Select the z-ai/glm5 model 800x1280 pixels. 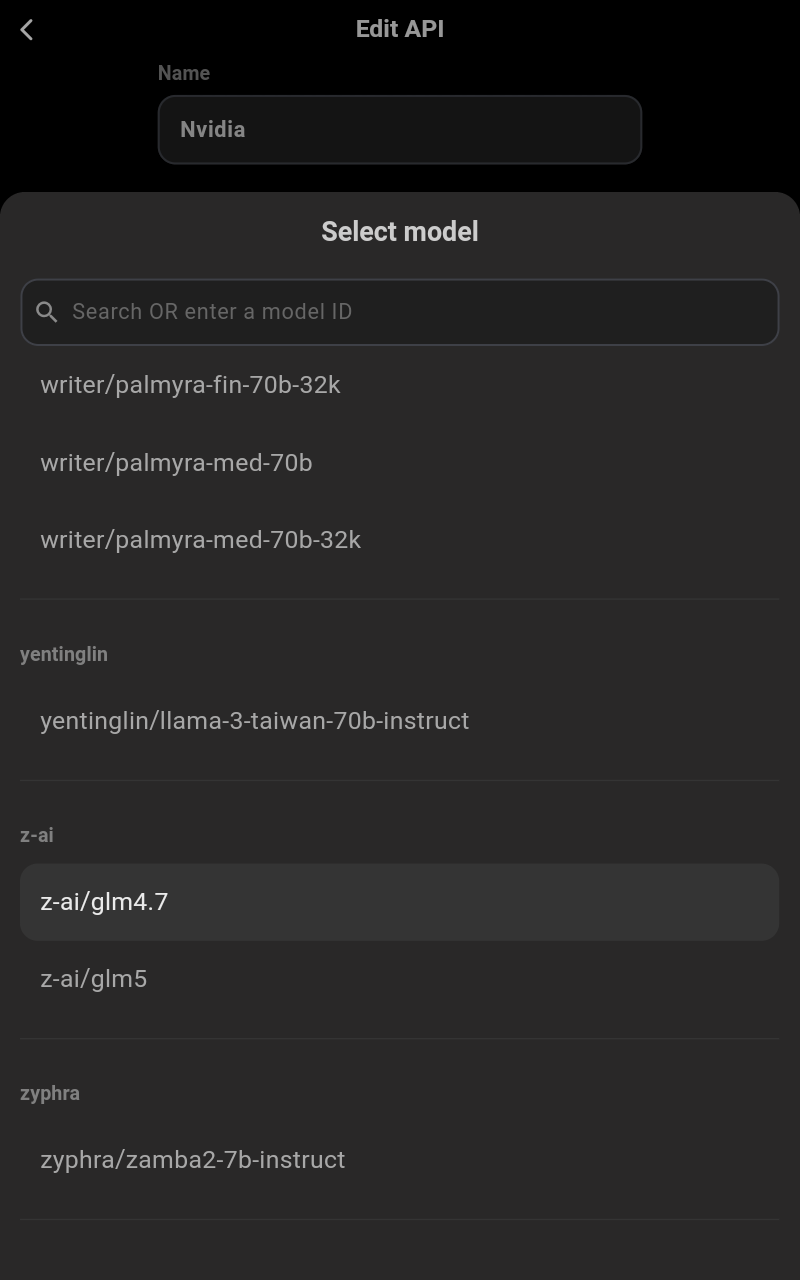(x=94, y=979)
